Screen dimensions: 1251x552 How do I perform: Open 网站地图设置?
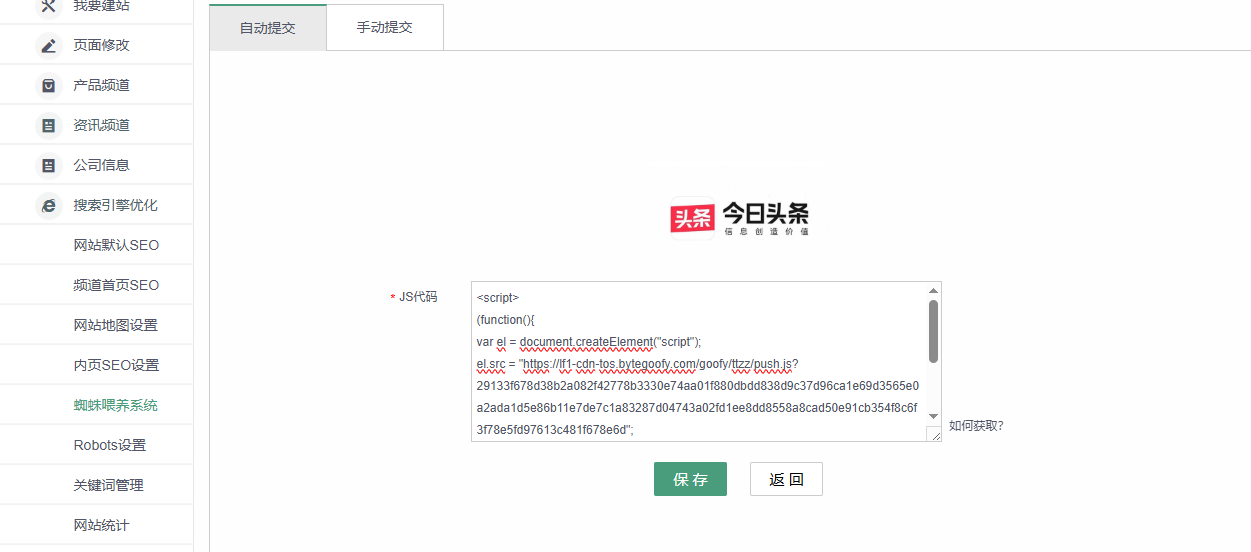[116, 325]
